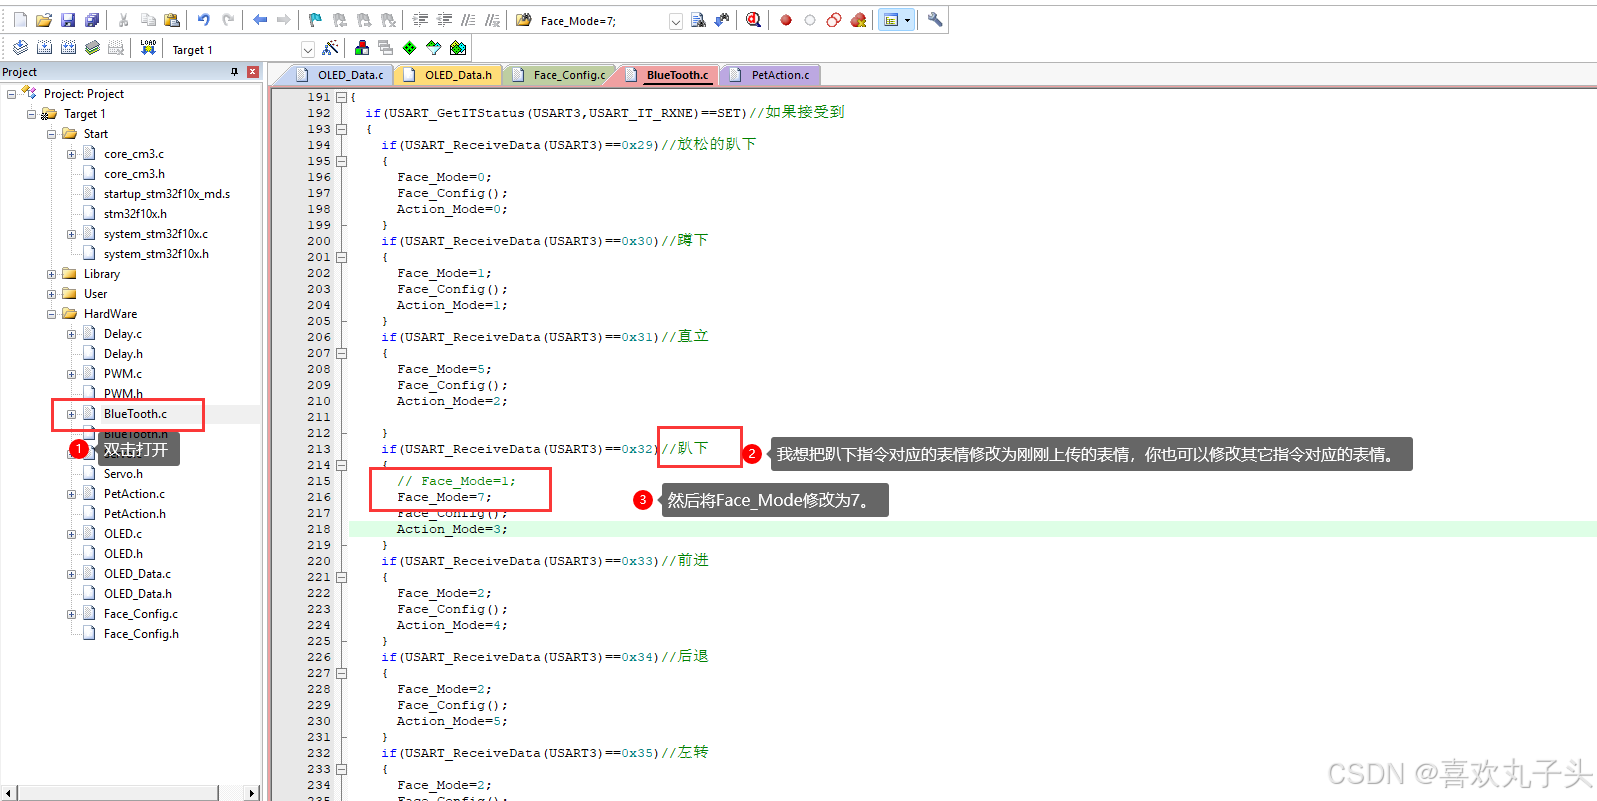The width and height of the screenshot is (1597, 801).
Task: Open Manage Run-Time Environment
Action: (x=410, y=48)
